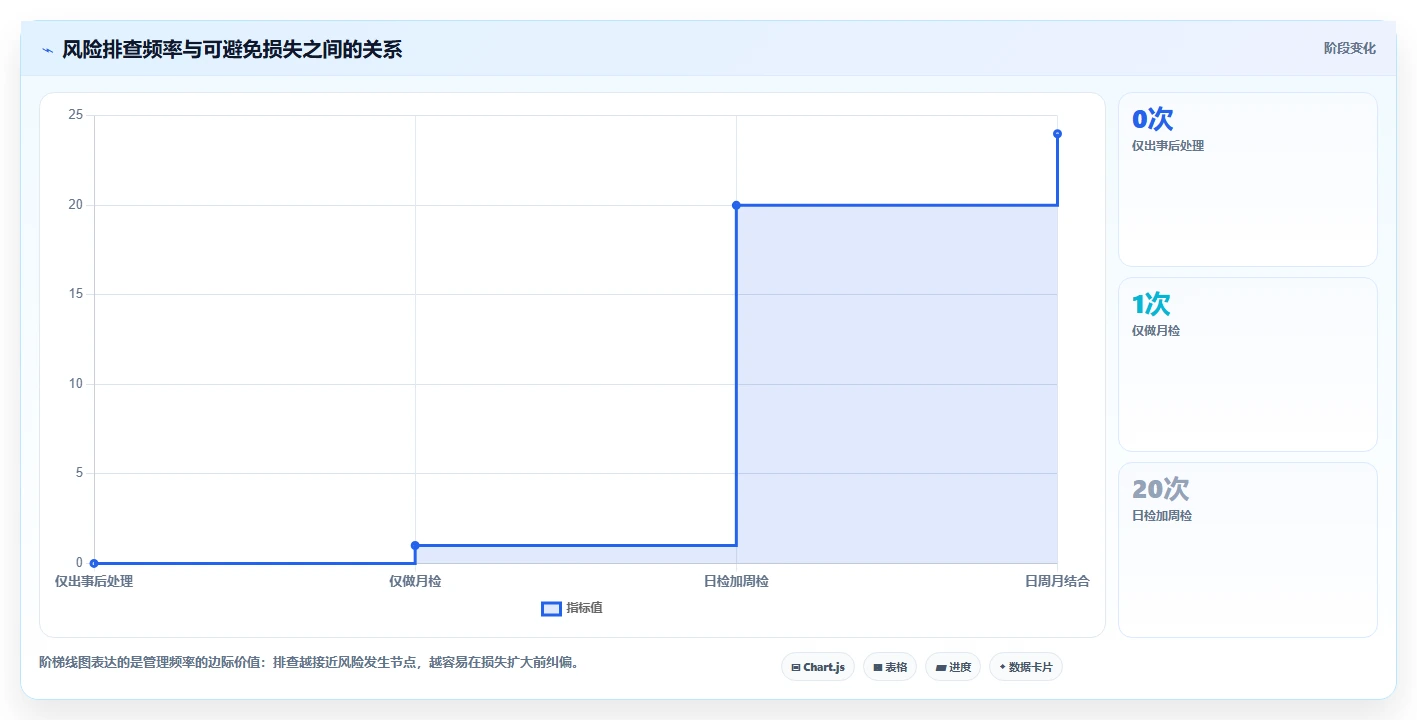This screenshot has width=1417, height=720.
Task: Click the x-axis label 日检加周检
Action: point(736,581)
